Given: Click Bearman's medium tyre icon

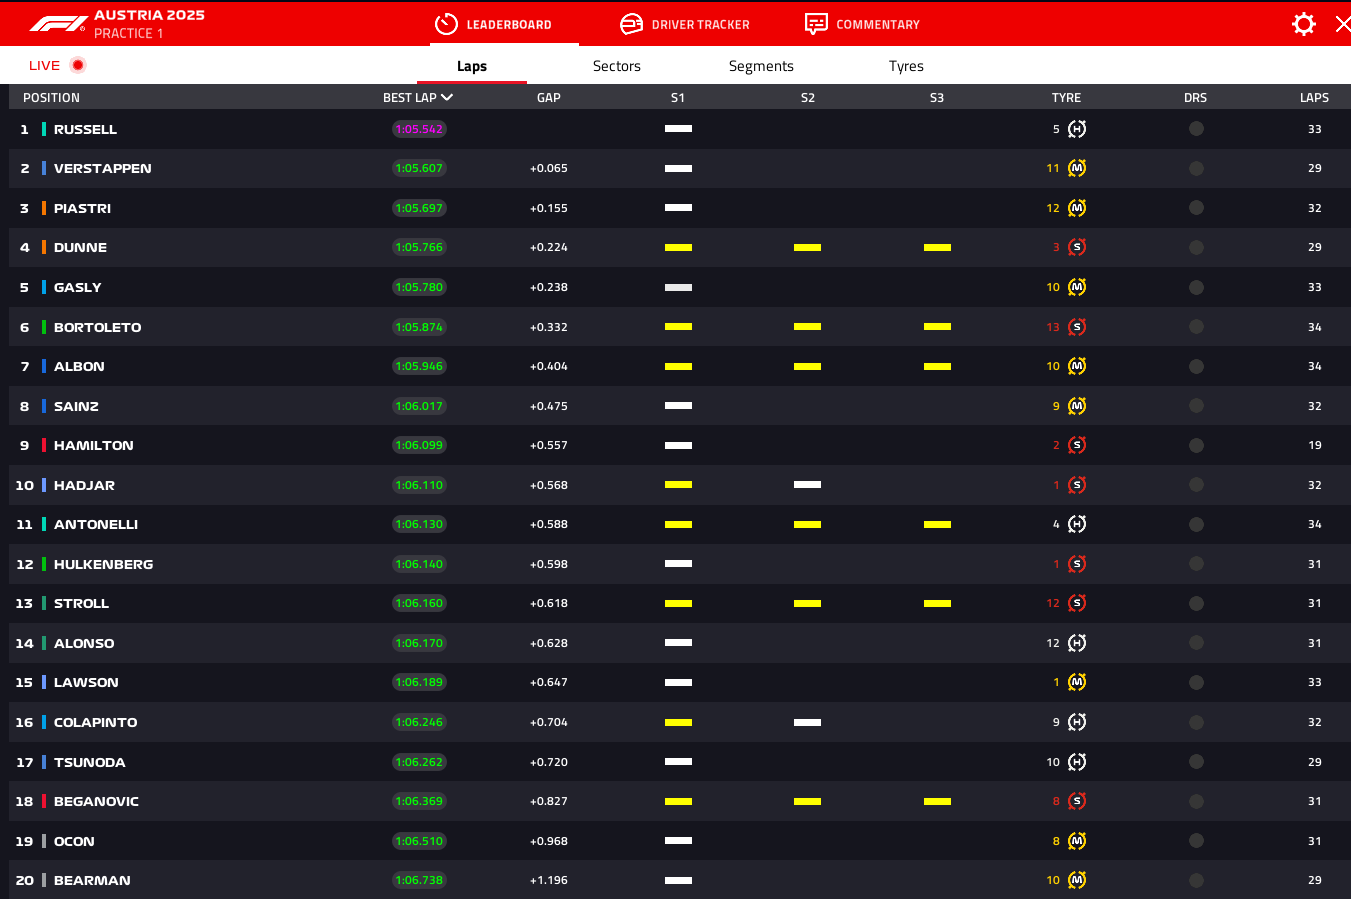Looking at the screenshot, I should [x=1077, y=880].
